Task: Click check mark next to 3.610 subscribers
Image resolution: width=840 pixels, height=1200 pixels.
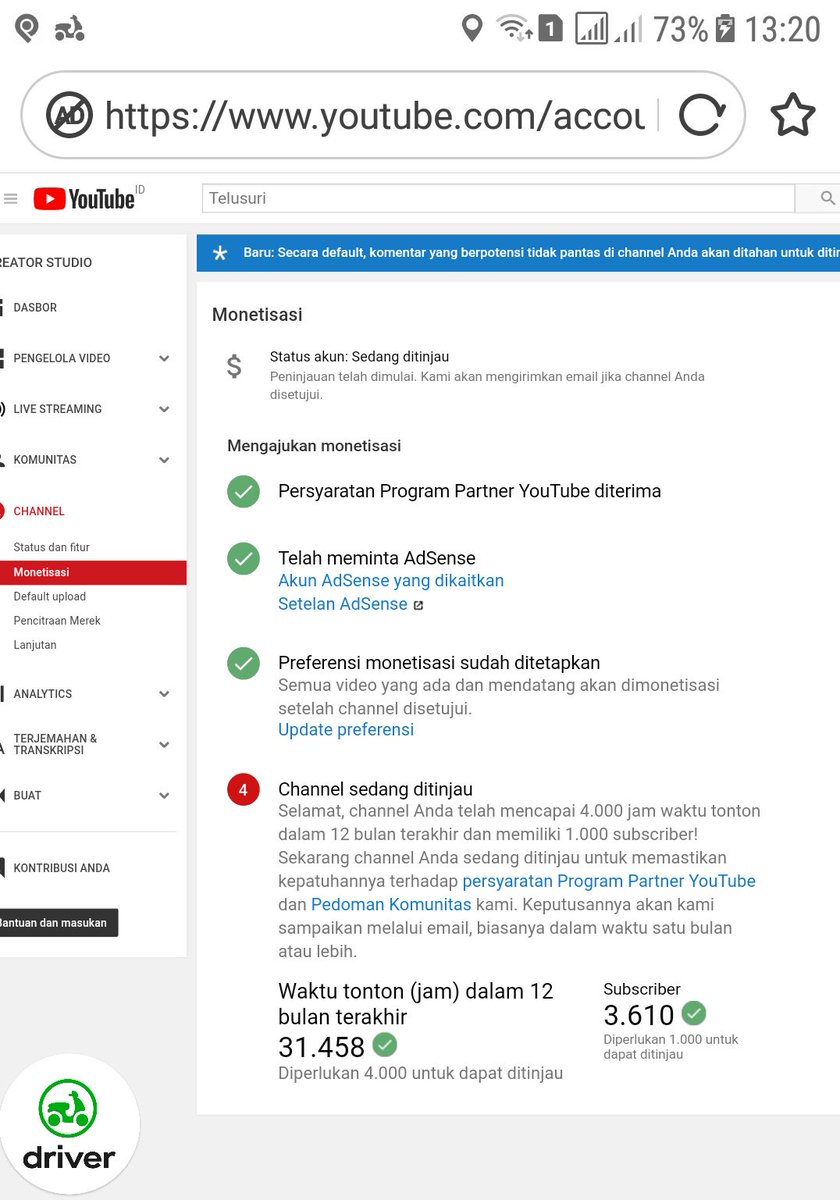Action: point(694,1013)
